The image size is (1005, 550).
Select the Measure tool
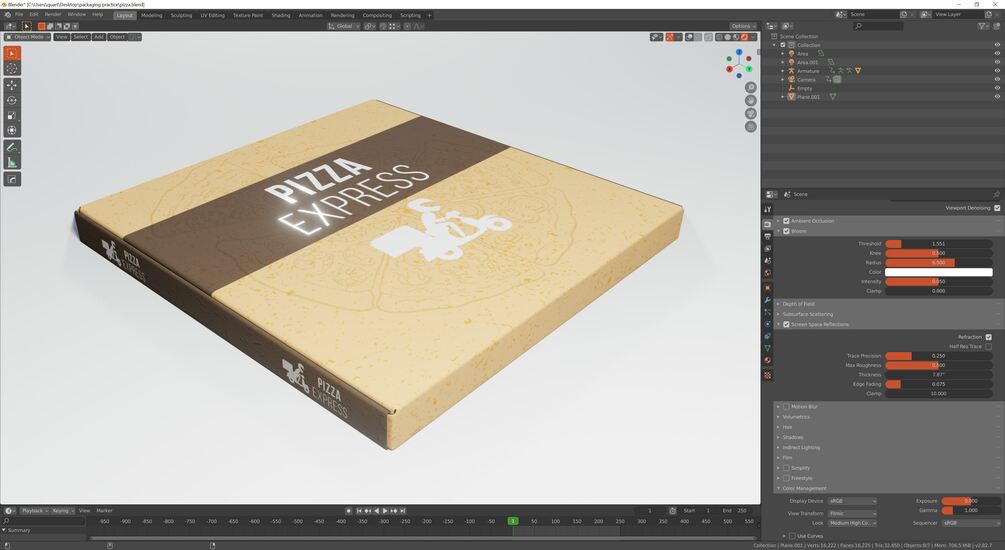(x=12, y=162)
